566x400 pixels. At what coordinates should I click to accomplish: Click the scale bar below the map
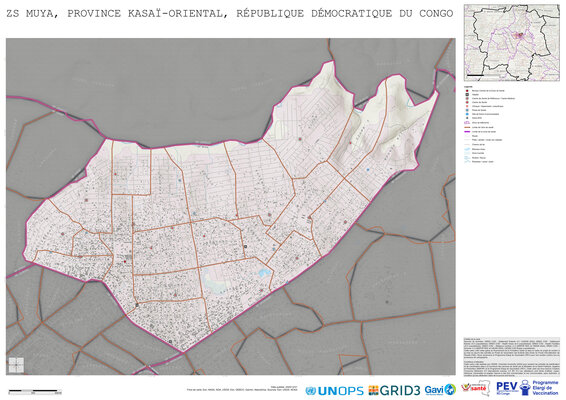point(35,391)
